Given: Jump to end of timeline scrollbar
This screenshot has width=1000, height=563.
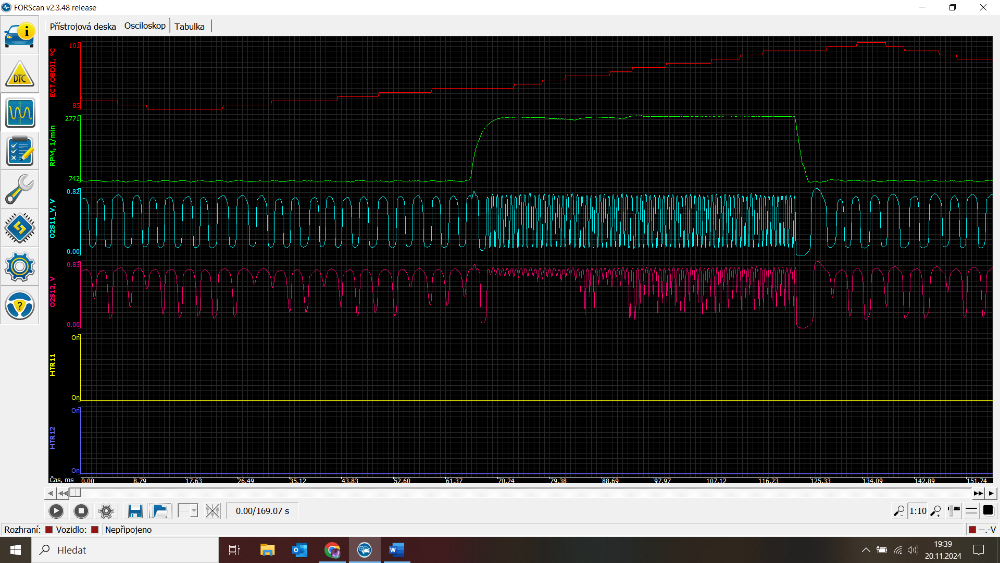Looking at the screenshot, I should click(x=978, y=493).
